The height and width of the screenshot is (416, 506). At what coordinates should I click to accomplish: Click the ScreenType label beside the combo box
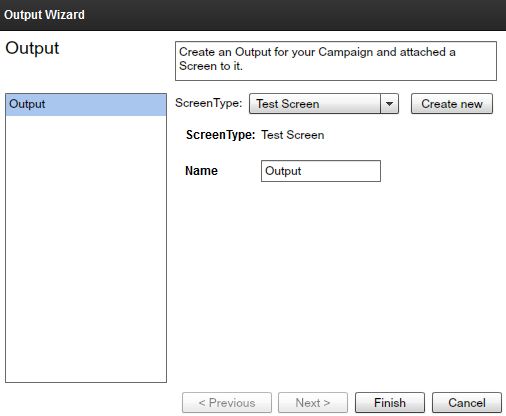tap(209, 103)
